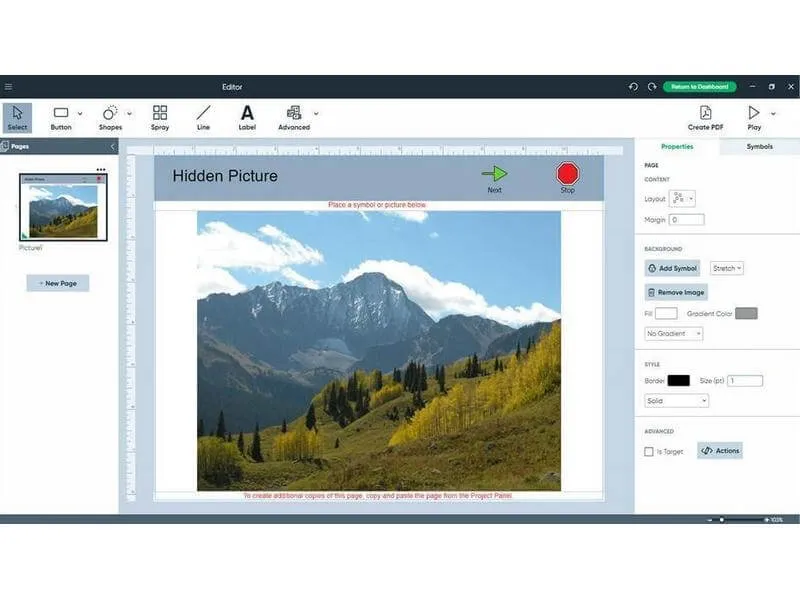800x600 pixels.
Task: Select the Picture1 page thumbnail
Action: [64, 206]
